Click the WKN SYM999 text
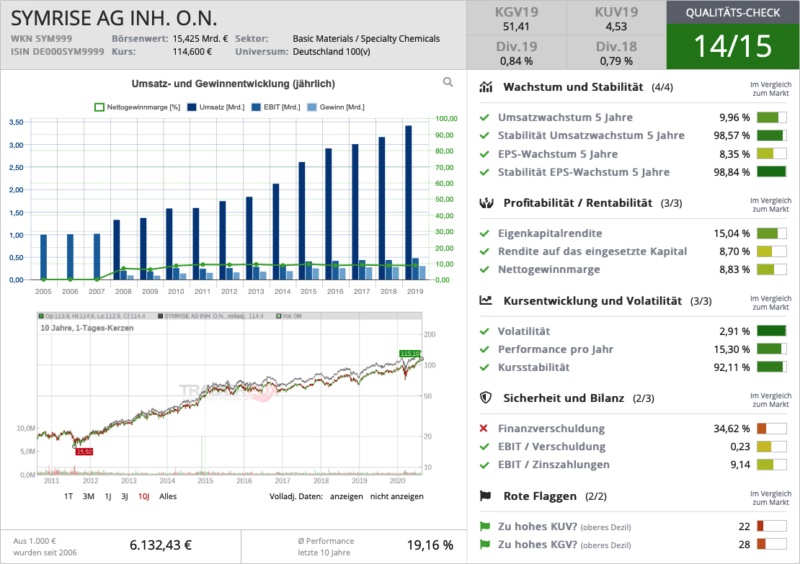Screen dimensions: 800x564 41,39
